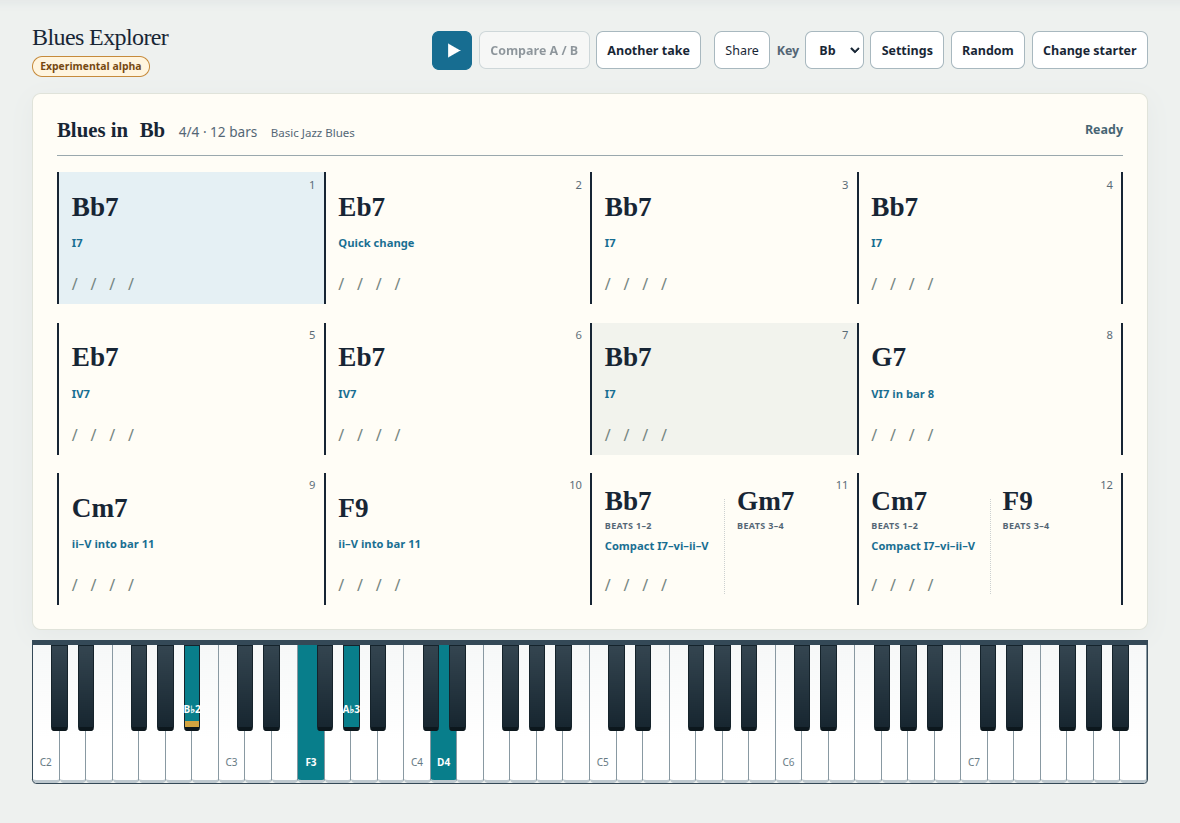Click Cm7 chord in bar 12
Screen dimensions: 1180x823
(x=899, y=501)
